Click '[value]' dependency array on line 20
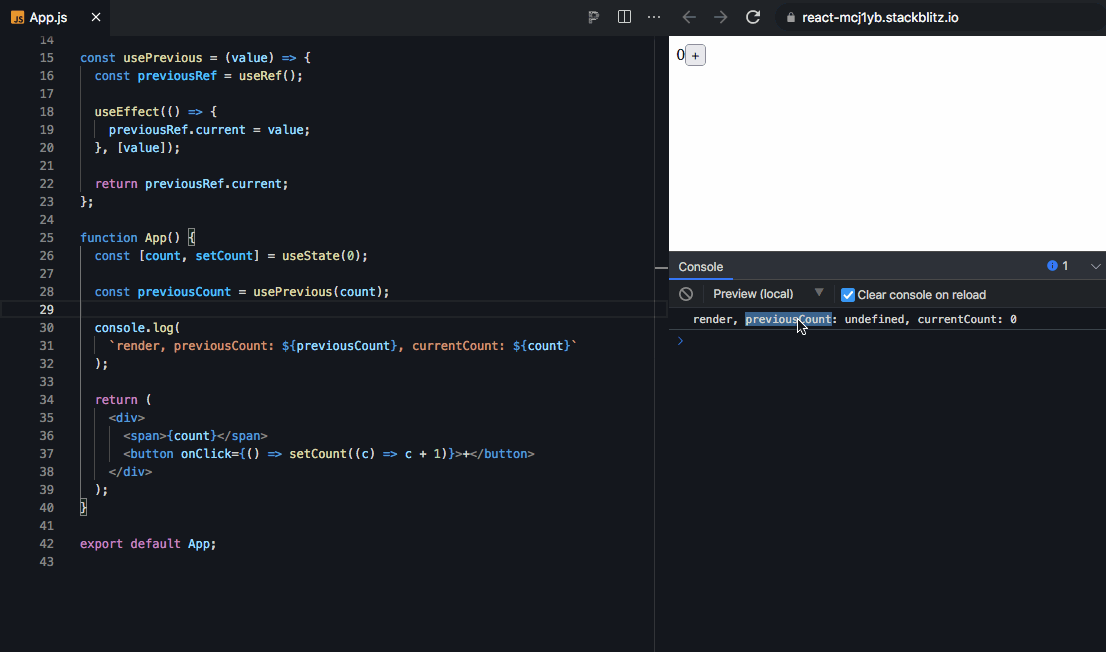1106x652 pixels. (x=141, y=147)
